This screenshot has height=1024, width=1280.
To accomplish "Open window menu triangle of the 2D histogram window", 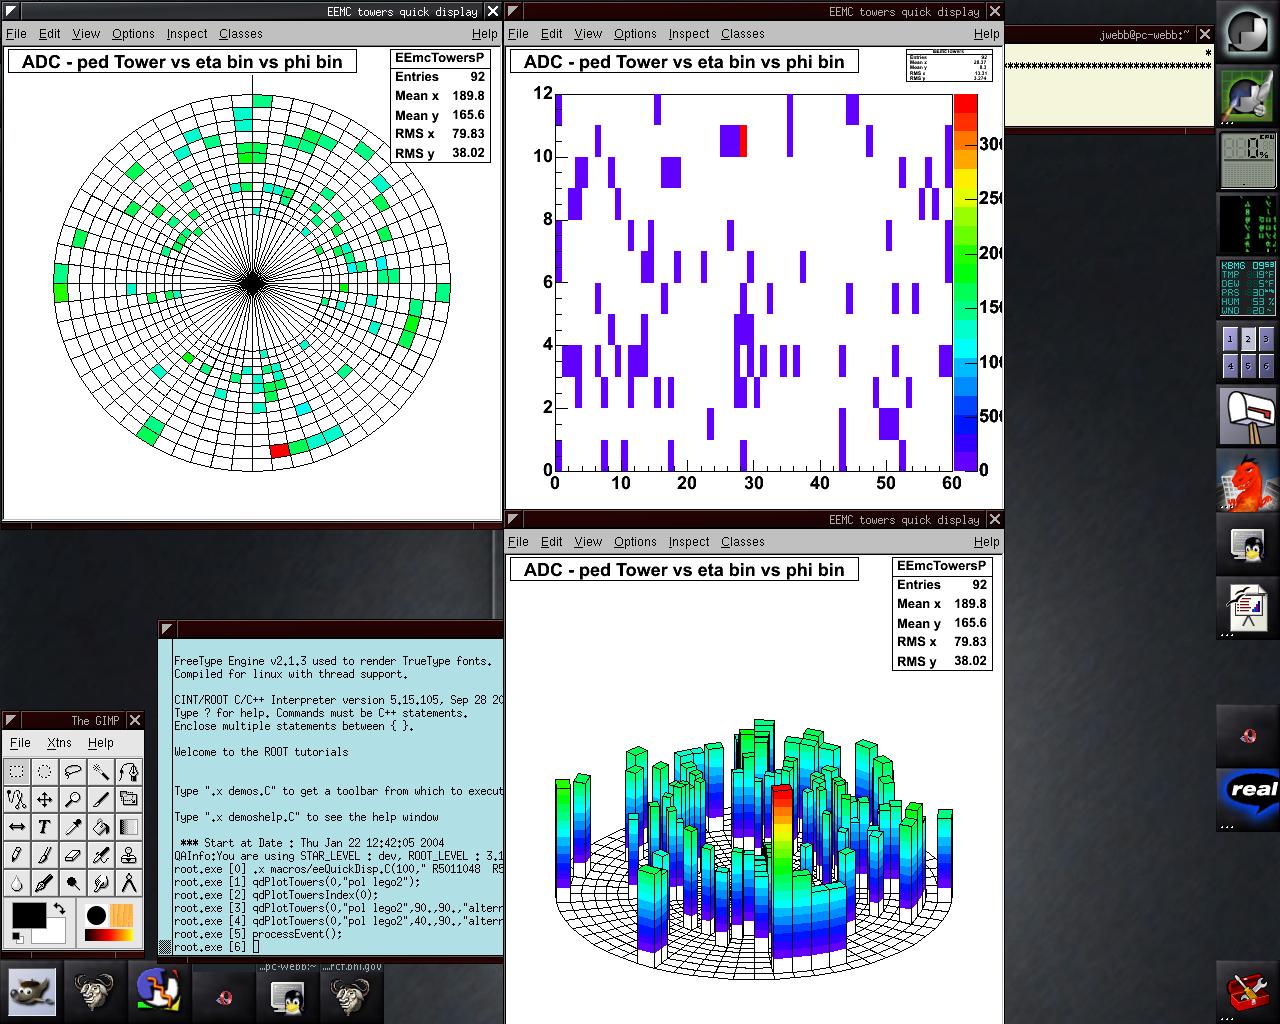I will 514,11.
